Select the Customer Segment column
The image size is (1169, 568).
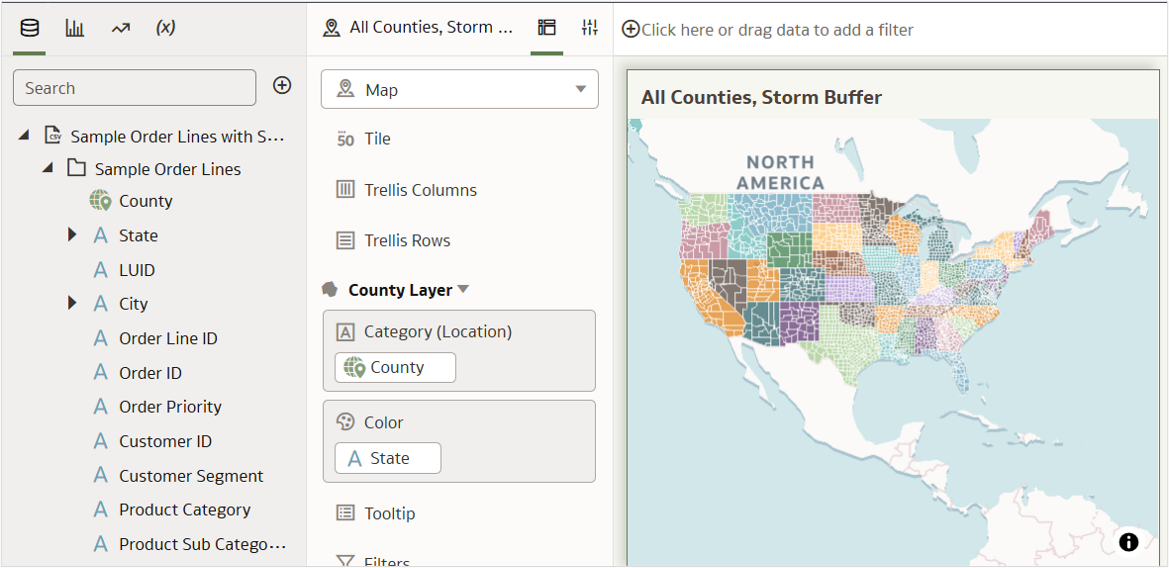(x=191, y=476)
